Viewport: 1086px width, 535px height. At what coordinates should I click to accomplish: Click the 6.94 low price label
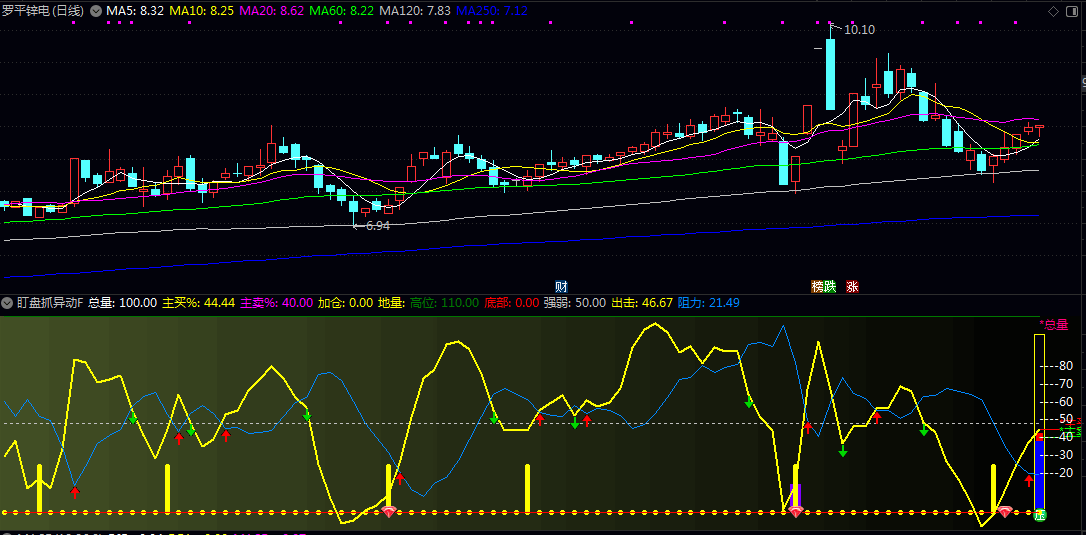coord(377,226)
